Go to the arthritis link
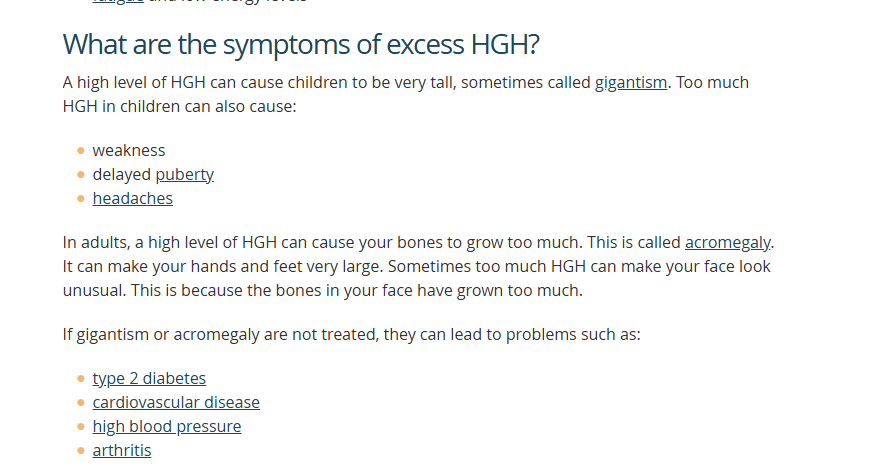The width and height of the screenshot is (895, 469). point(122,450)
